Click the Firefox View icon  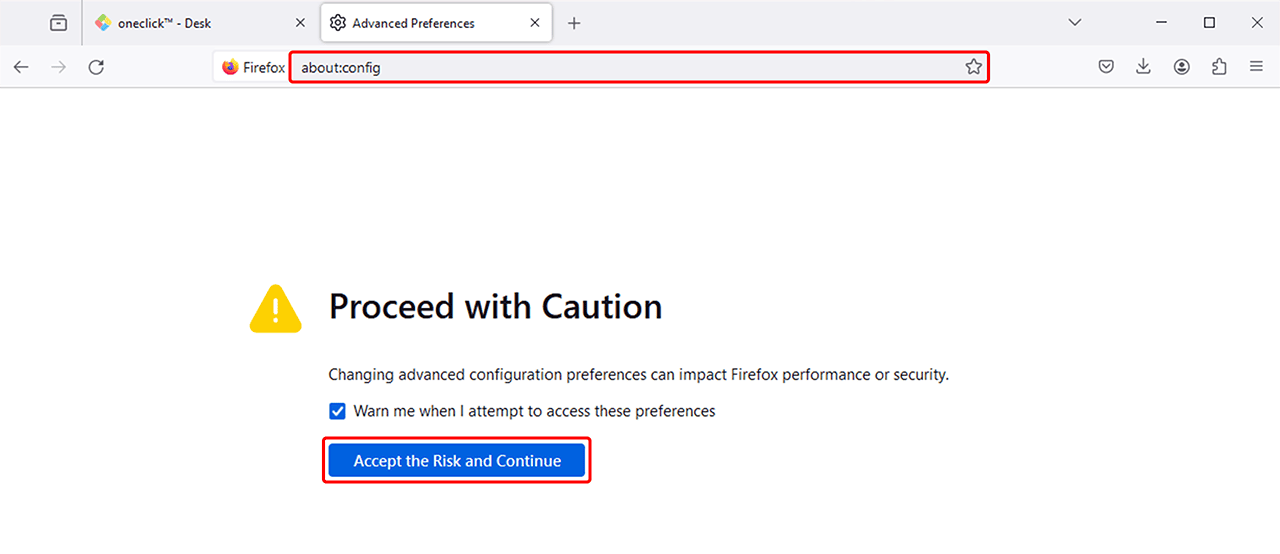click(59, 22)
